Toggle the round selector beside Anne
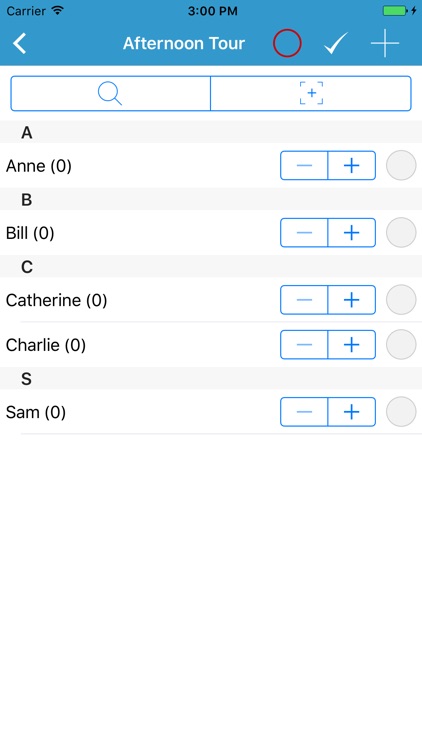Image resolution: width=422 pixels, height=750 pixels. [401, 165]
